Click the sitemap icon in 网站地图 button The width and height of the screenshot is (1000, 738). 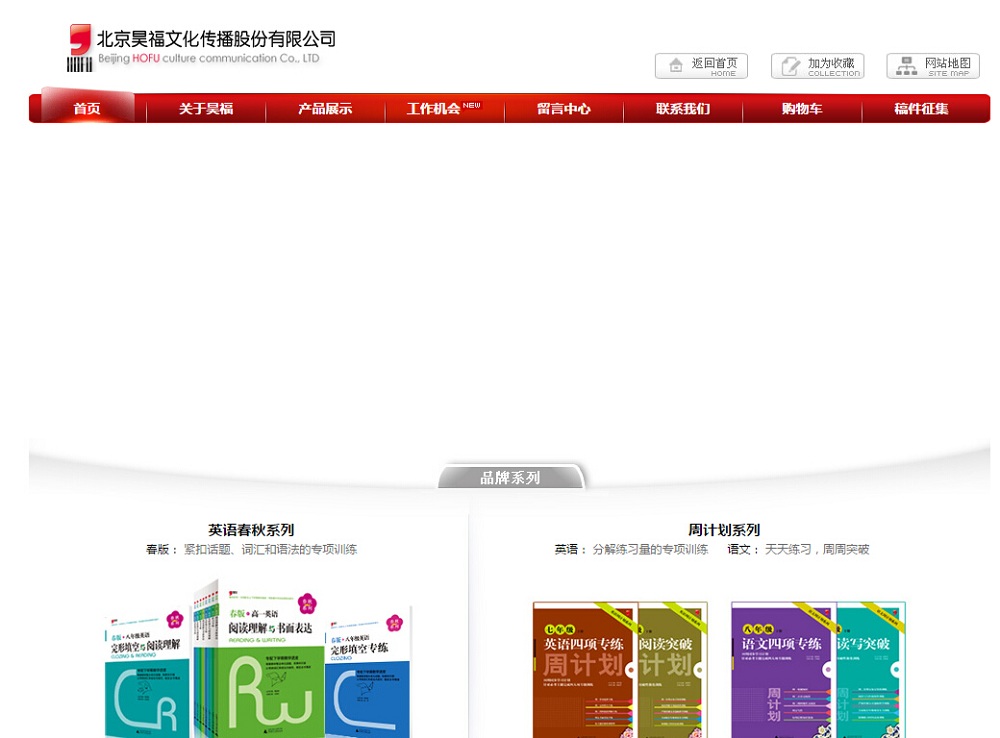(906, 66)
